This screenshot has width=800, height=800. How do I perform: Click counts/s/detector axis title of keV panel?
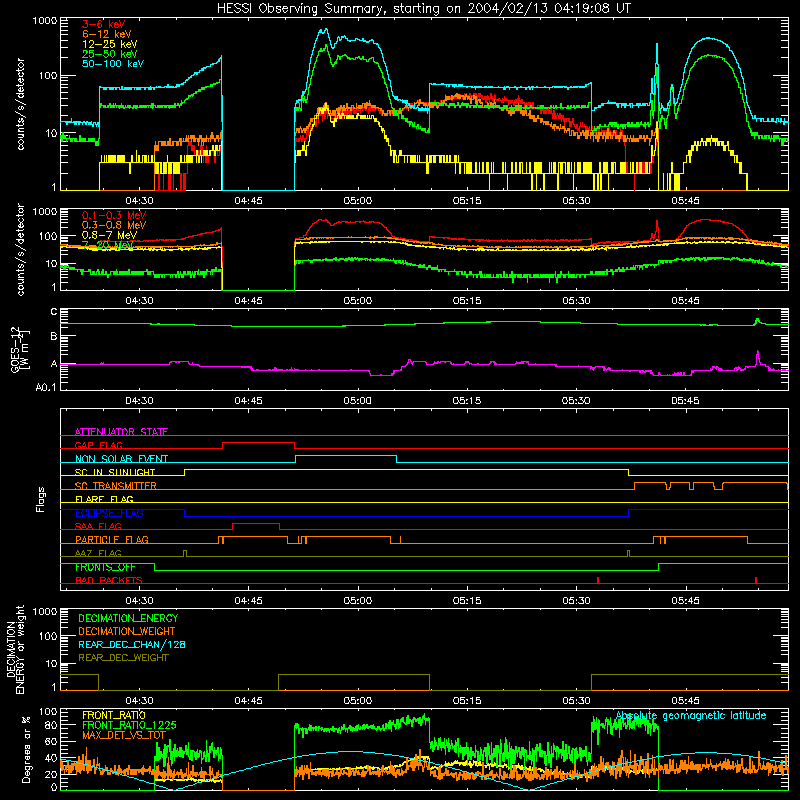coord(20,104)
